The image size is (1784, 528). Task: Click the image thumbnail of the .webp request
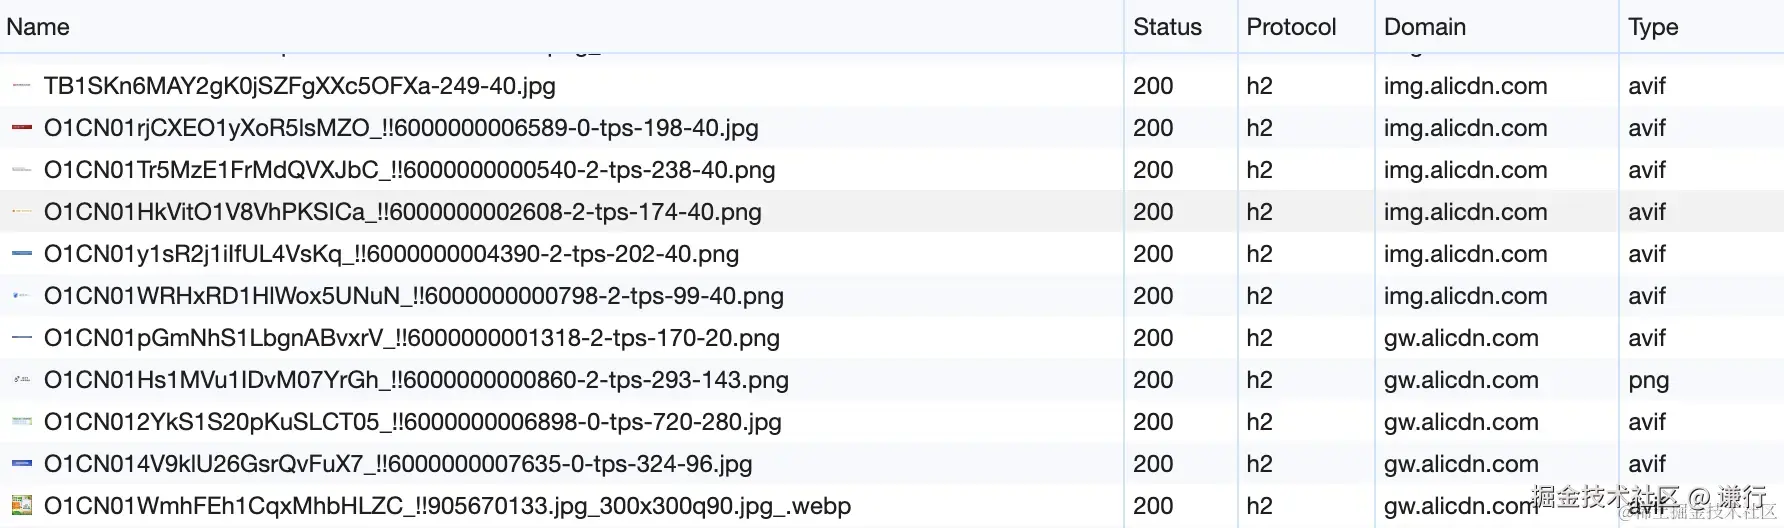click(21, 506)
